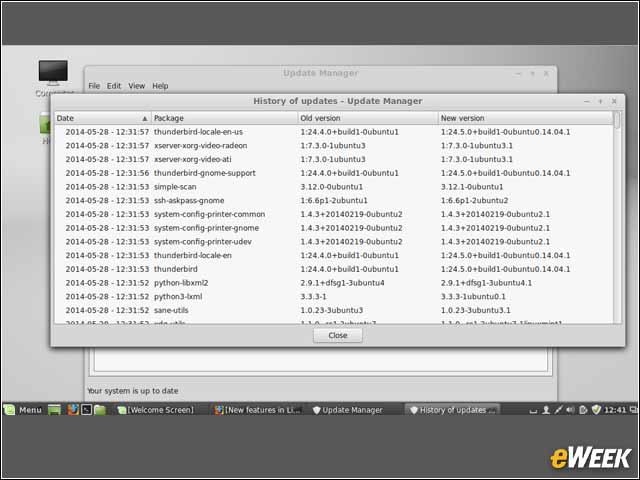Open the Computer desktop icon
Image resolution: width=640 pixels, height=480 pixels.
tap(53, 78)
